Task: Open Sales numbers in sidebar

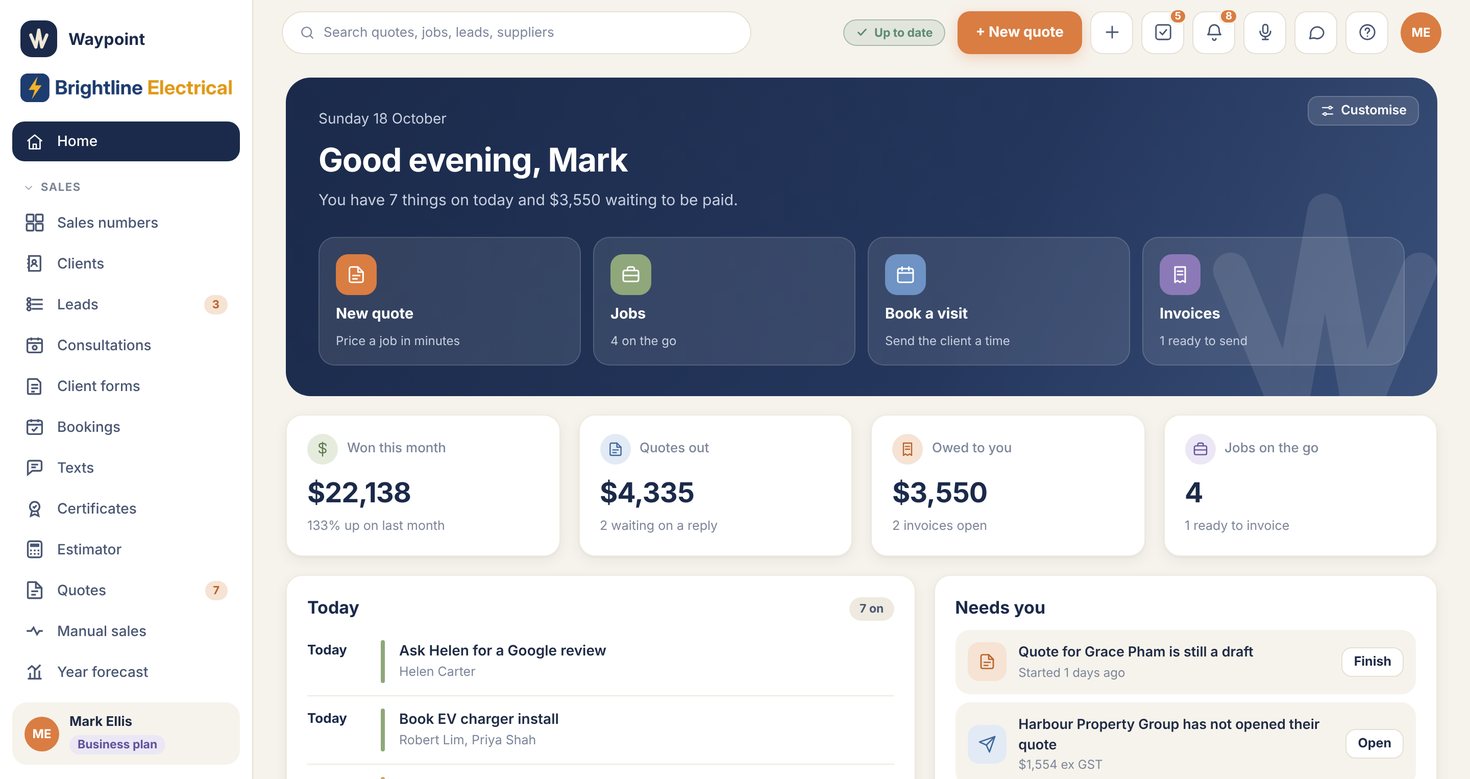Action: pyautogui.click(x=126, y=223)
